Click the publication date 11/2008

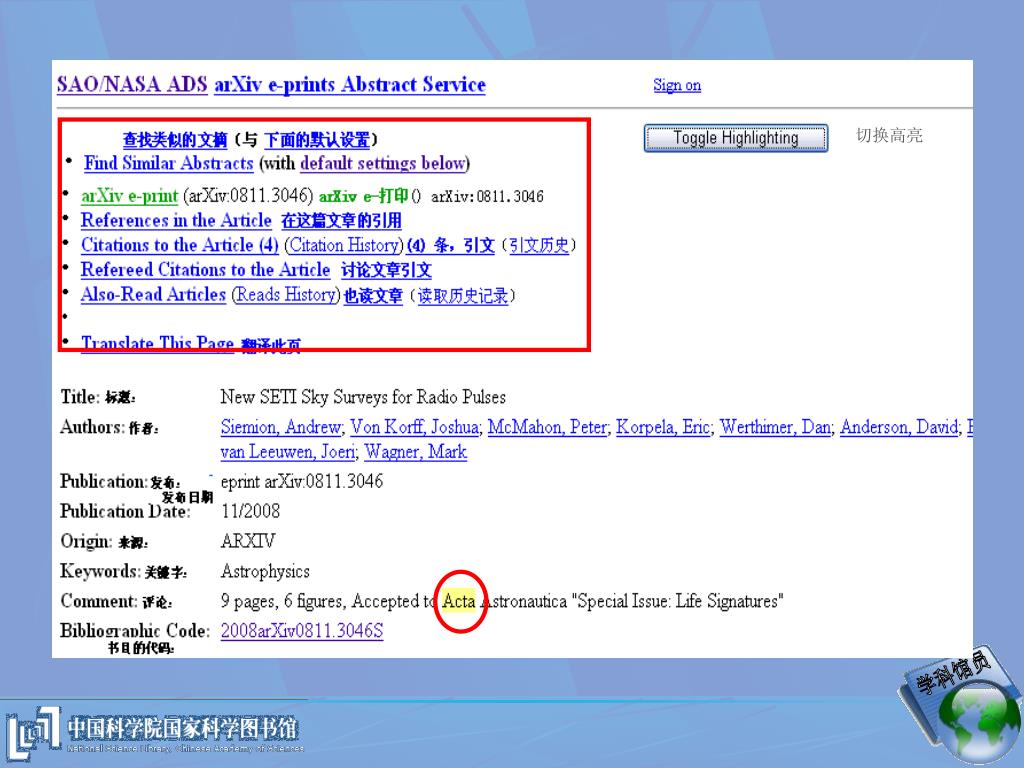(250, 511)
